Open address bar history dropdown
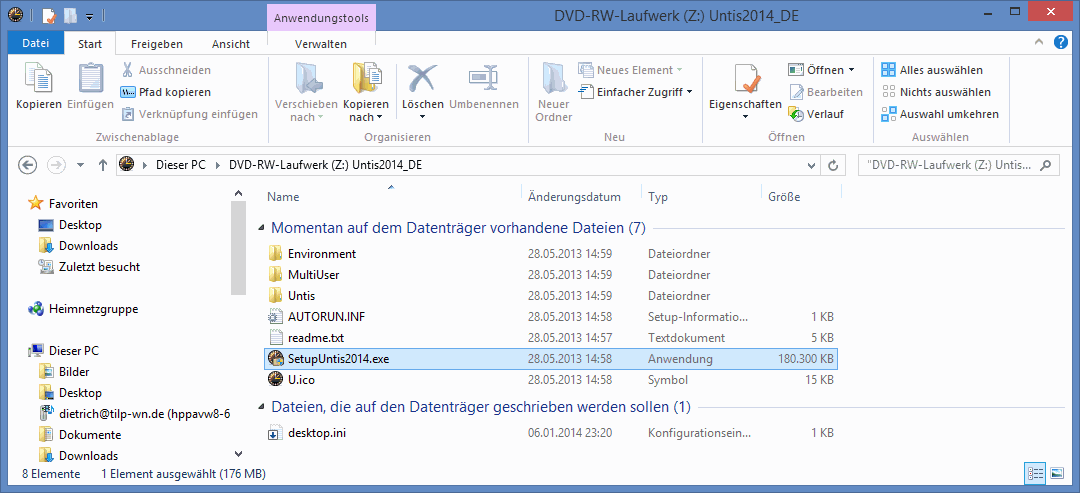 pyautogui.click(x=812, y=165)
